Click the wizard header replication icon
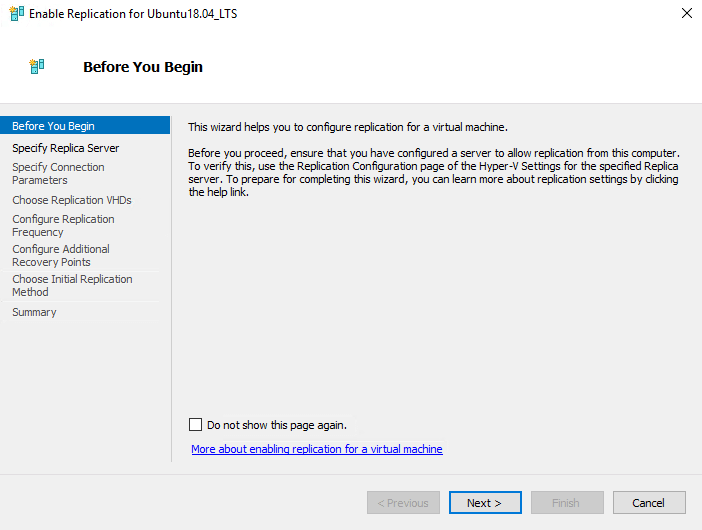 pos(37,66)
